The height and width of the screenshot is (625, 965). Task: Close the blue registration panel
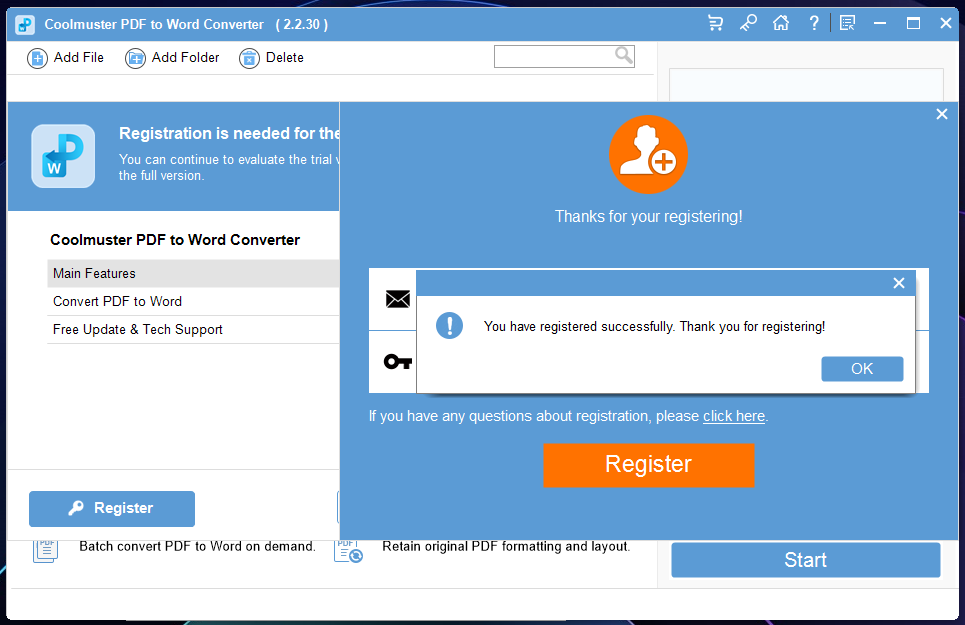coord(942,114)
